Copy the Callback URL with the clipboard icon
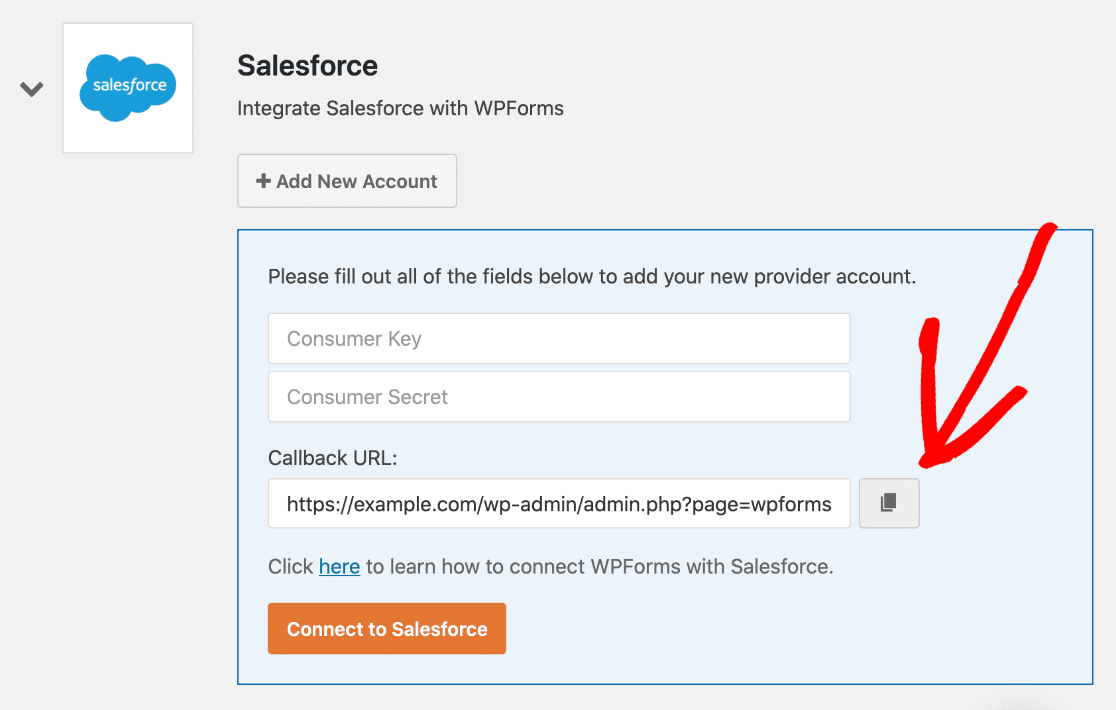 pos(888,504)
